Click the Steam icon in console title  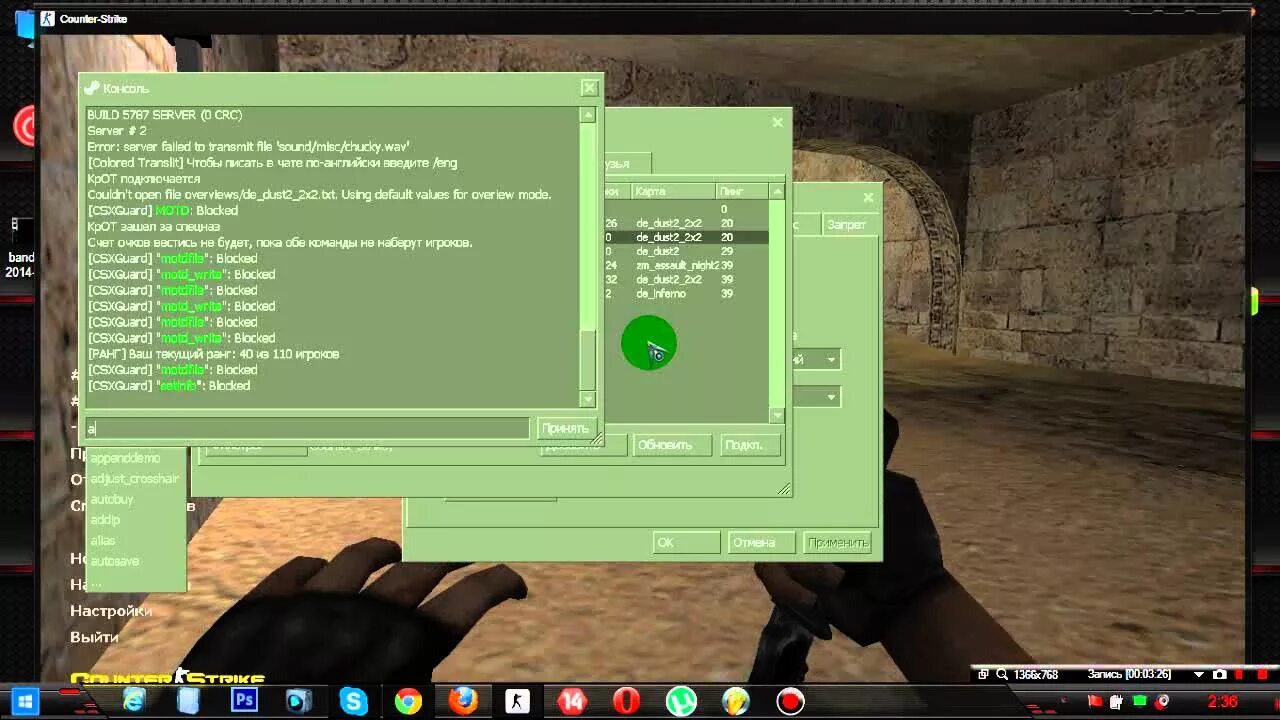92,88
